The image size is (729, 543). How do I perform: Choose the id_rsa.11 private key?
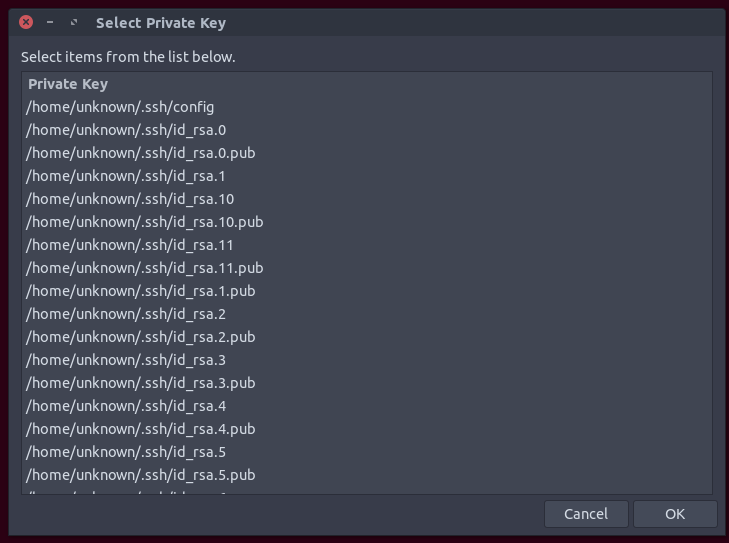[130, 245]
